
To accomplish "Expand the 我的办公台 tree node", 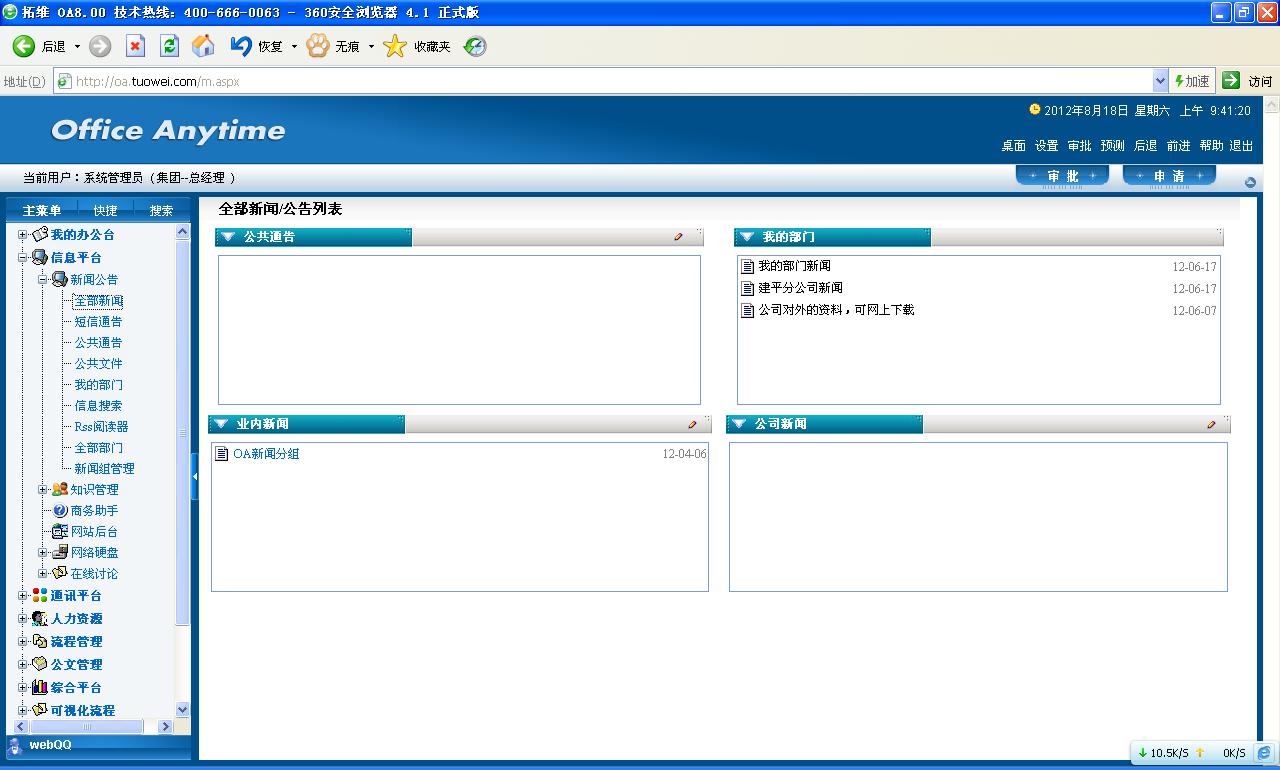I will tap(23, 235).
